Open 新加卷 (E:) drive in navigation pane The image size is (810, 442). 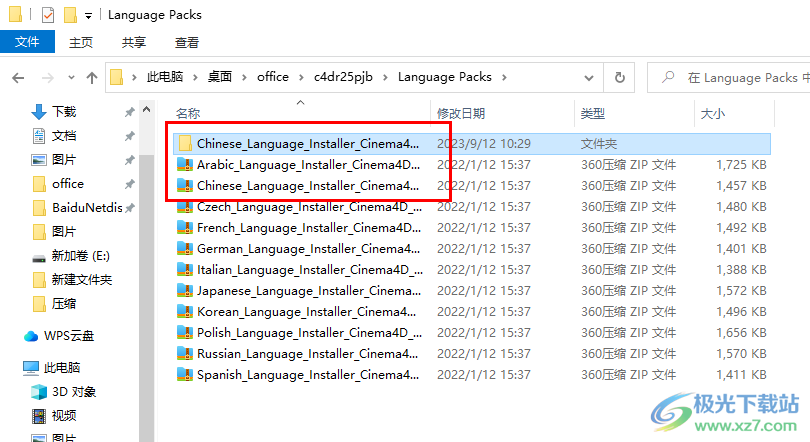coord(80,256)
